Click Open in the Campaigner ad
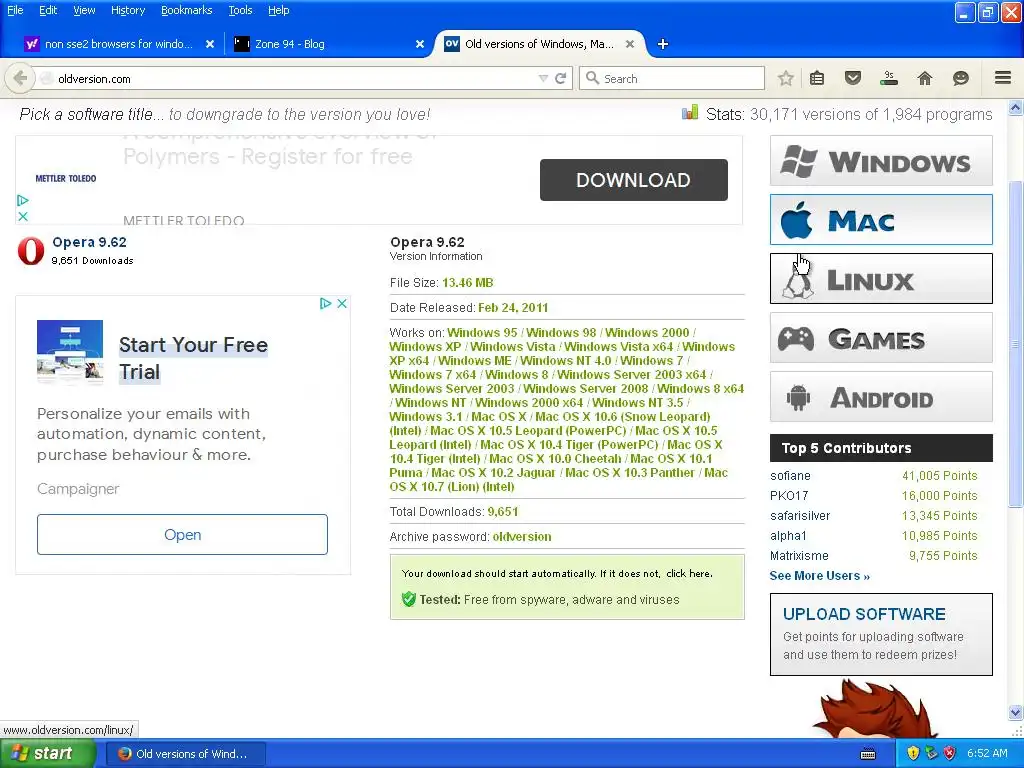Screen dimensions: 1024x768 pyautogui.click(x=182, y=534)
